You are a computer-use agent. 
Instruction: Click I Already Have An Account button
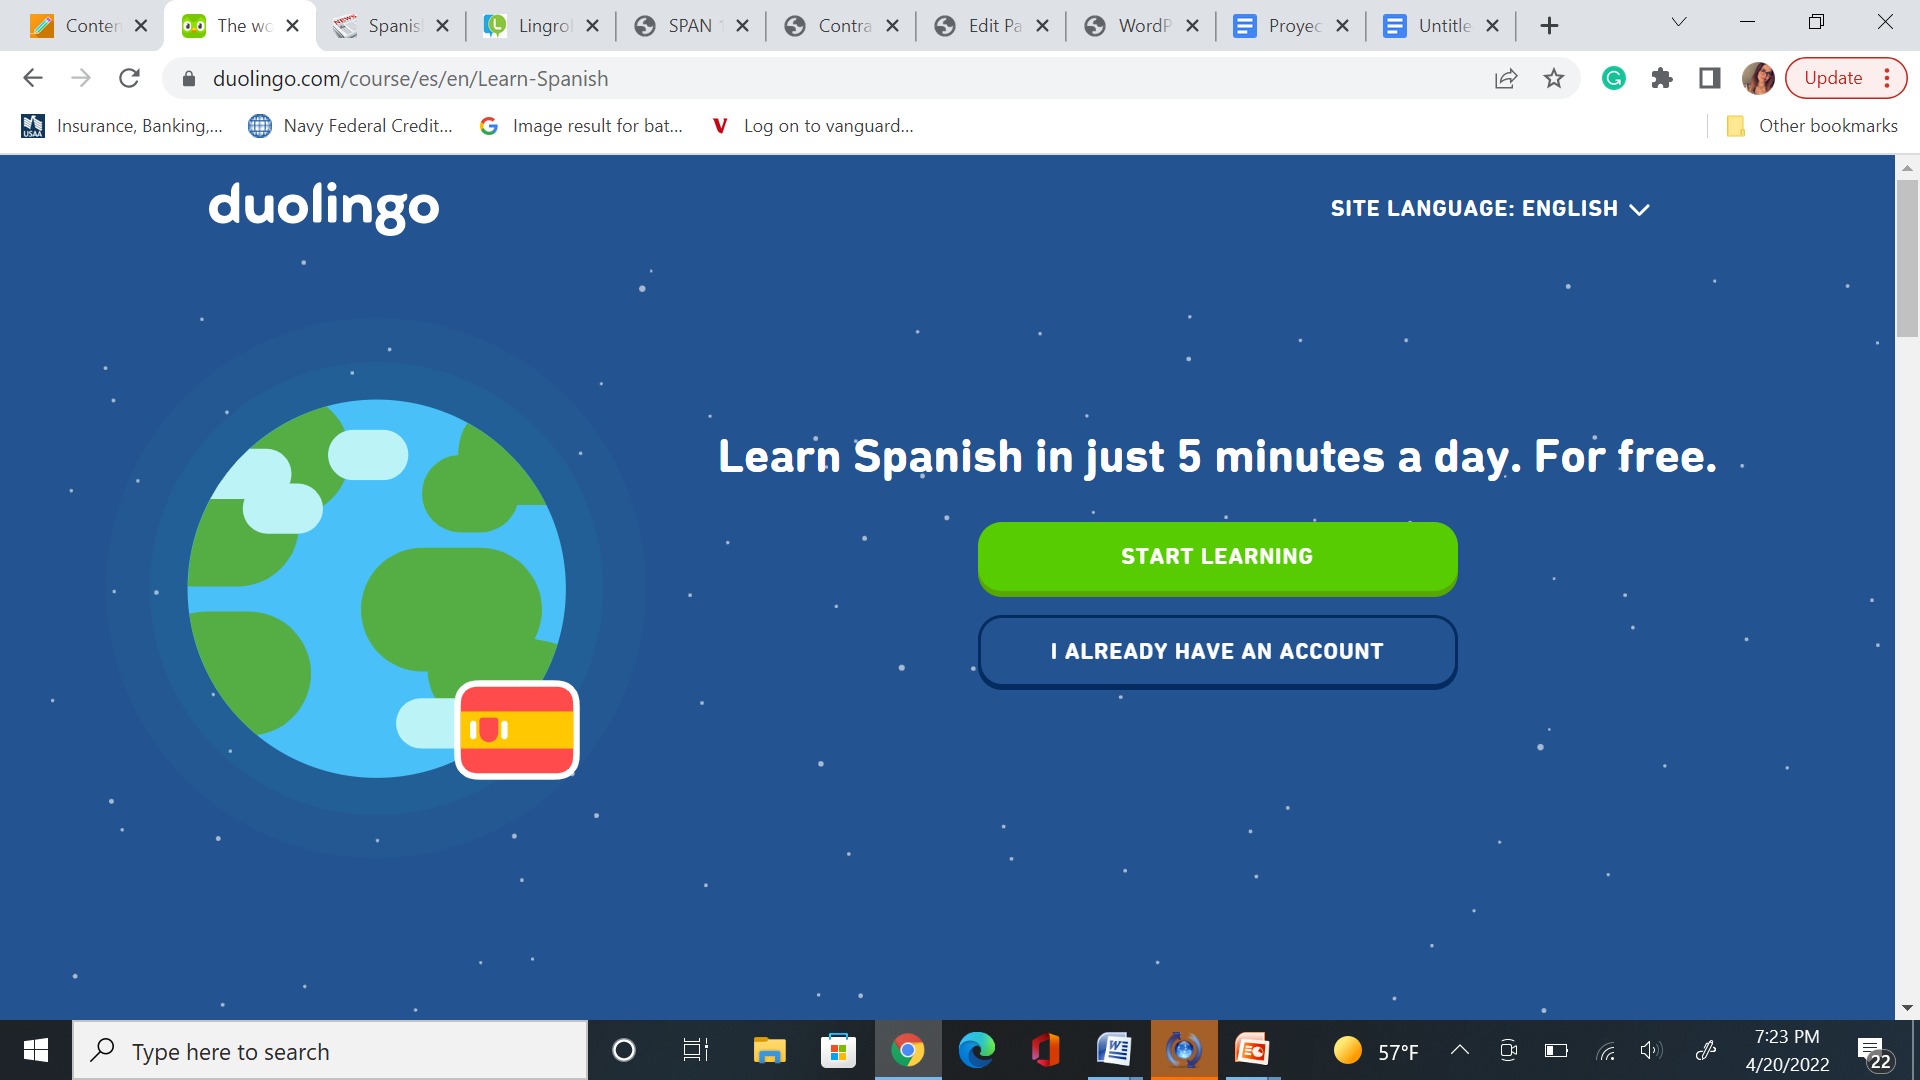[1217, 651]
